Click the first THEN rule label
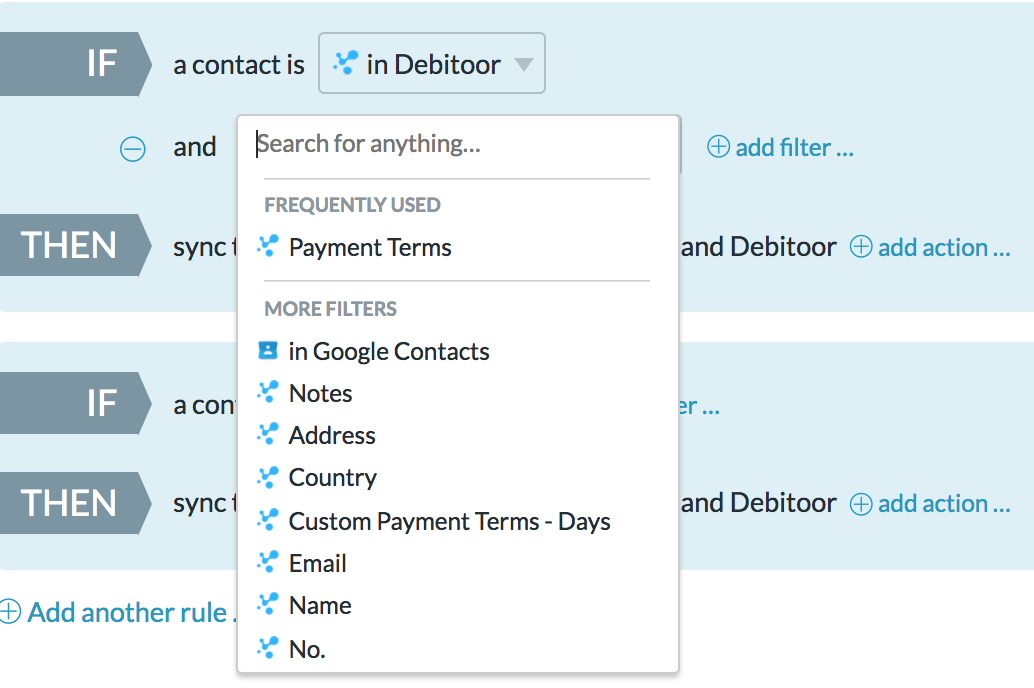The height and width of the screenshot is (688, 1034). coord(75,245)
